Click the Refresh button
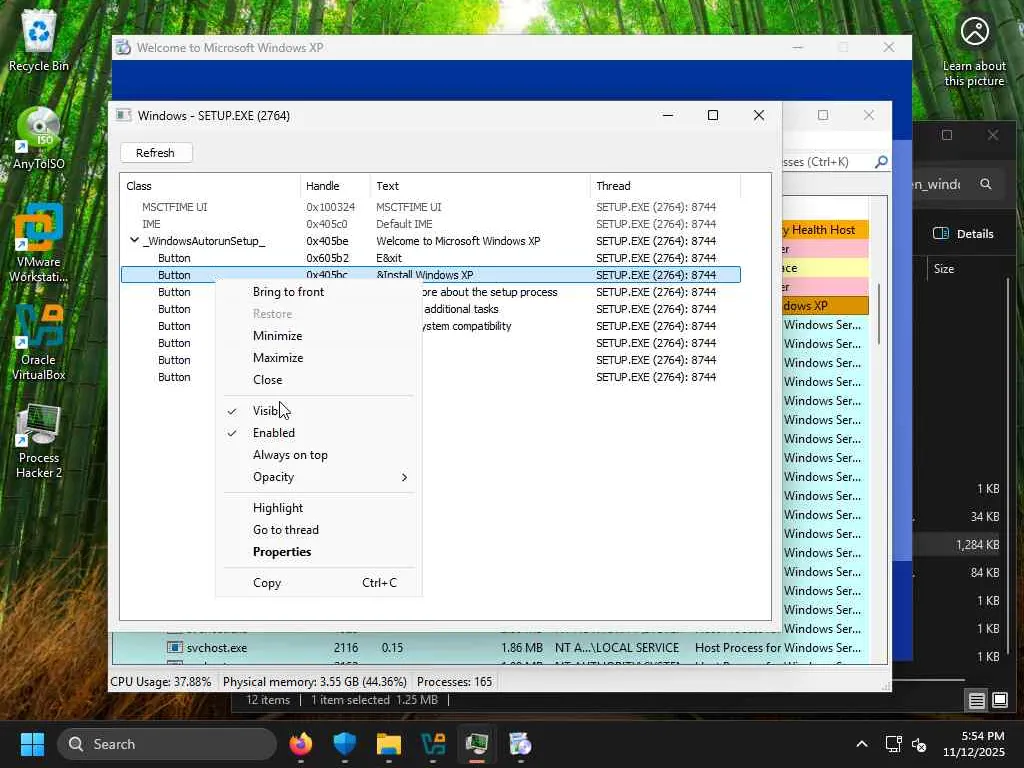The width and height of the screenshot is (1024, 768). 156,153
